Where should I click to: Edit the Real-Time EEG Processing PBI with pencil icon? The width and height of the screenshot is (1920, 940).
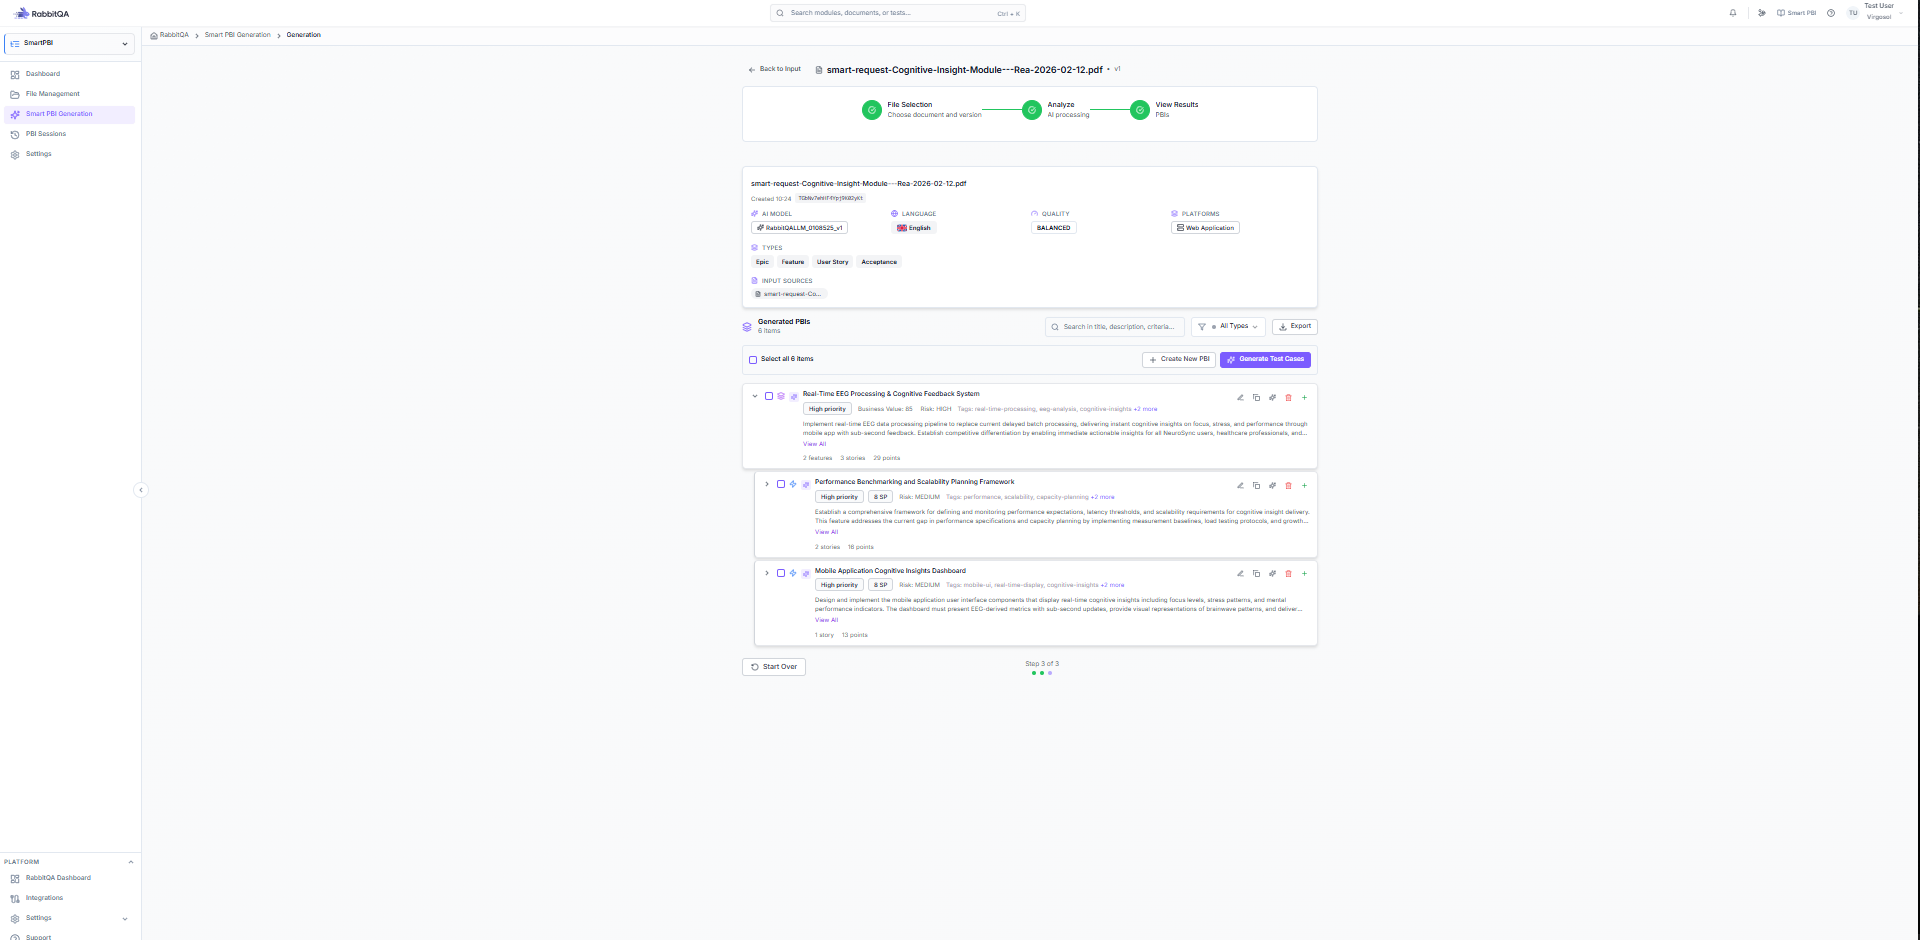click(x=1240, y=398)
